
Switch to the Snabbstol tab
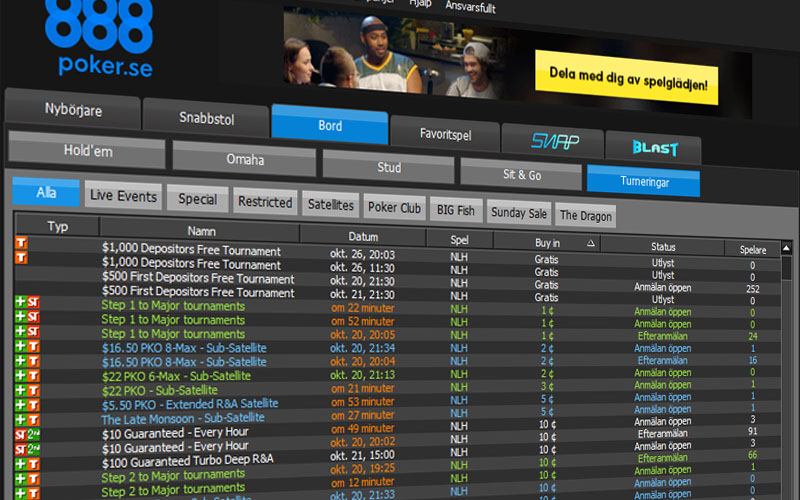206,118
